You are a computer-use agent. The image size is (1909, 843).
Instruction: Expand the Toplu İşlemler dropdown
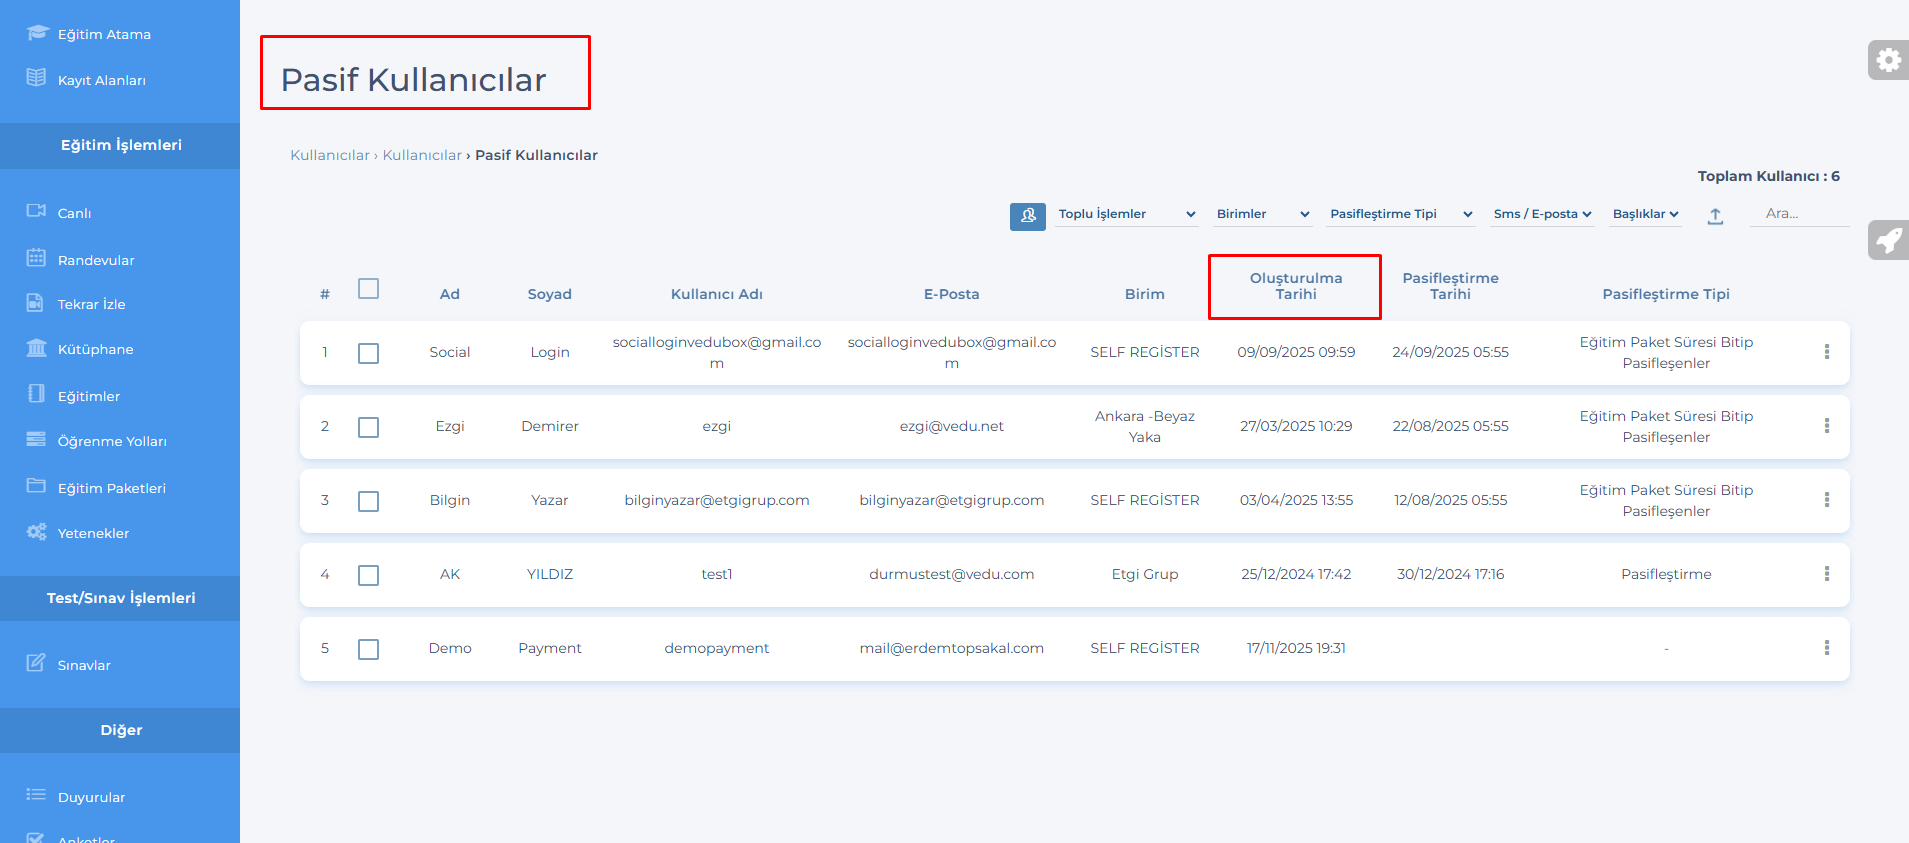pyautogui.click(x=1126, y=214)
